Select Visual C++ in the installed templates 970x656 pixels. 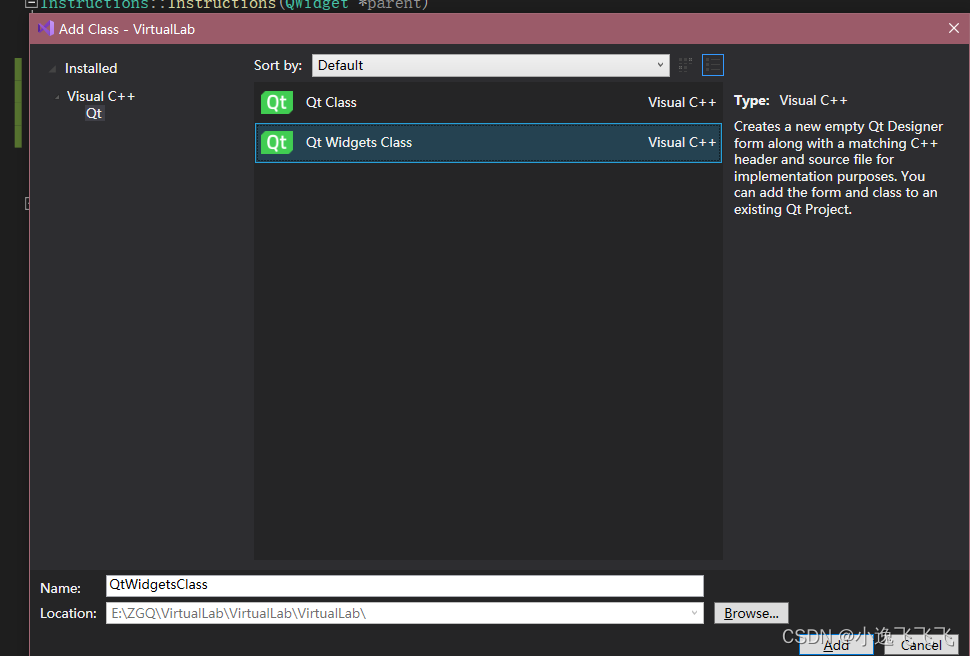[100, 96]
